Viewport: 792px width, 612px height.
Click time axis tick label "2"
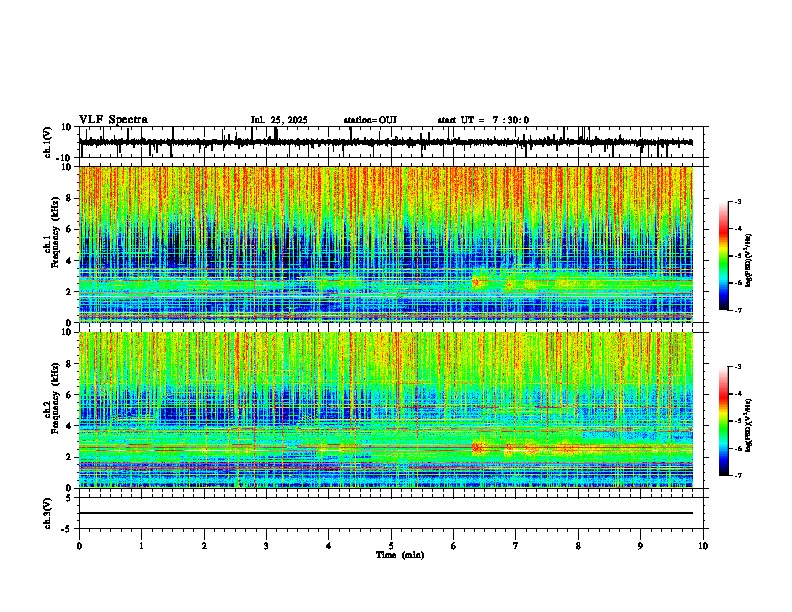204,546
